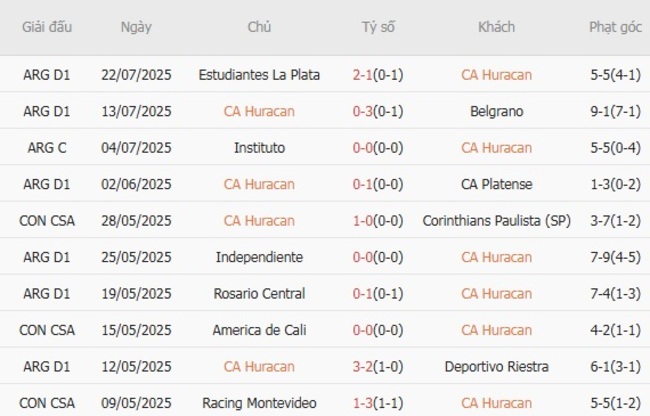Click the 0-3 score against Belgrano
This screenshot has width=650, height=416.
363,111
